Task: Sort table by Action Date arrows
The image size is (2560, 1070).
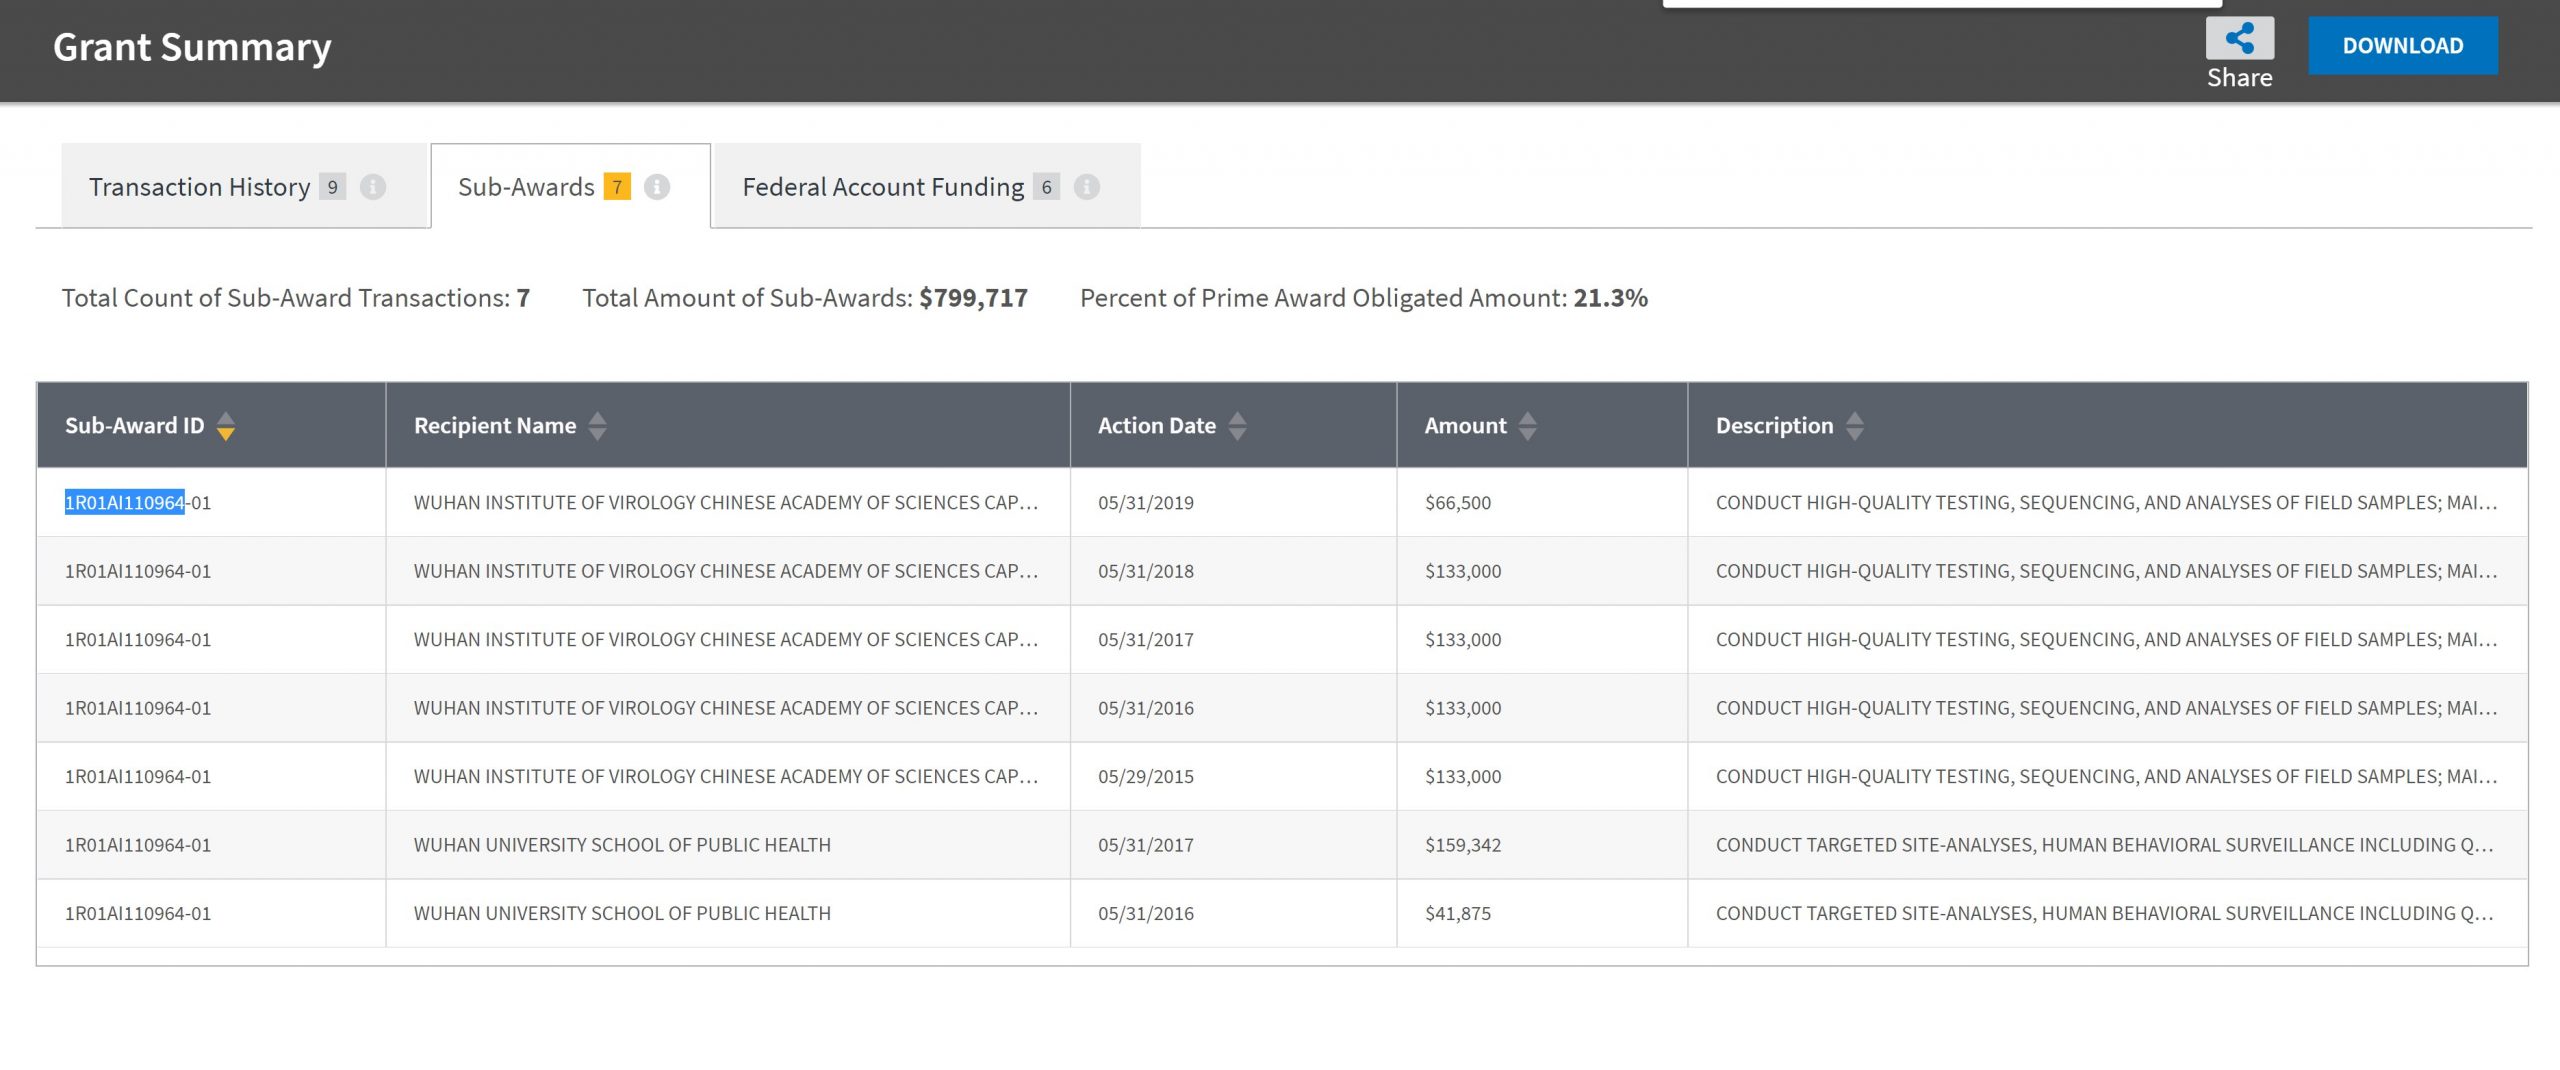Action: 1238,426
